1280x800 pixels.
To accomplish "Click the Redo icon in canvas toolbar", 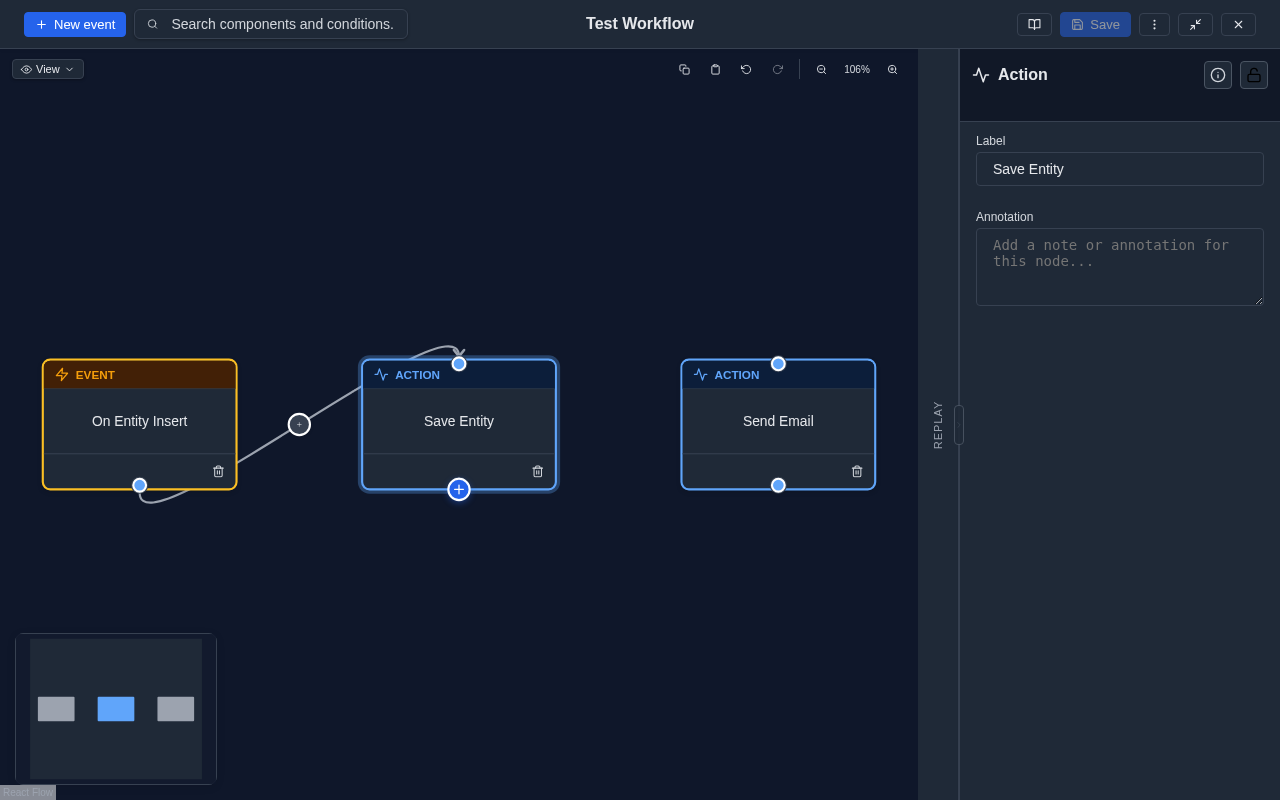I will (778, 69).
